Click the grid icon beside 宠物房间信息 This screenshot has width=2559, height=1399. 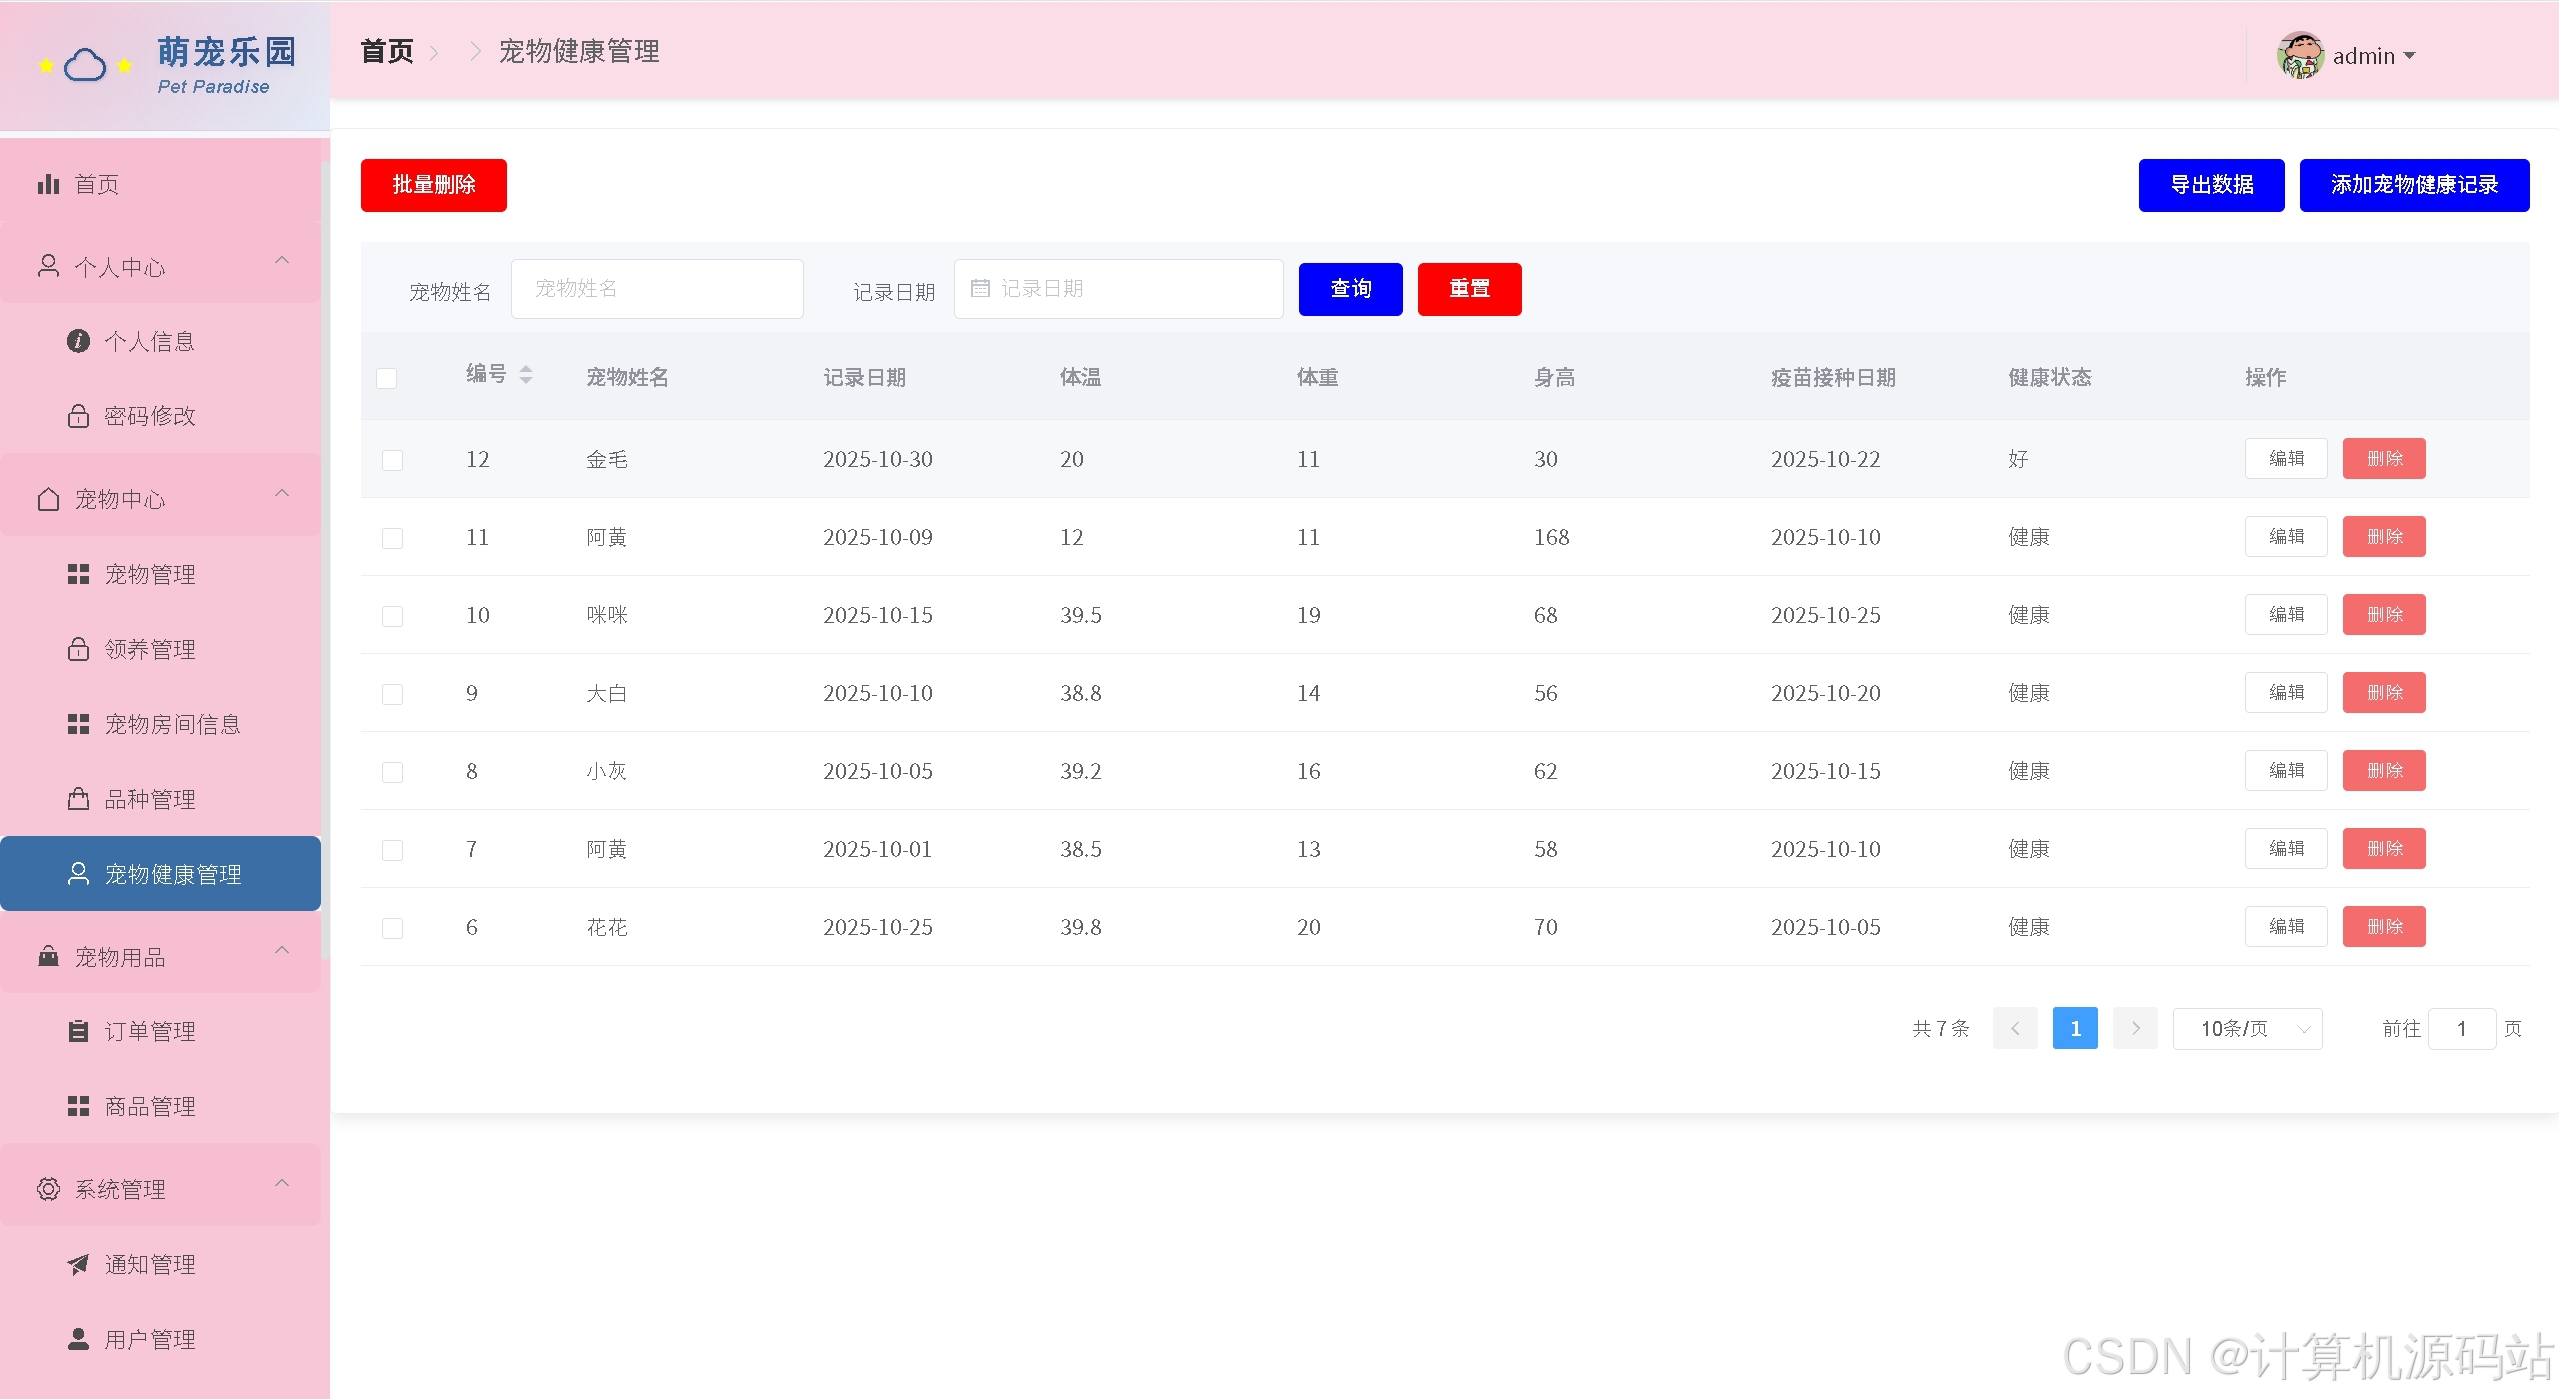[78, 724]
